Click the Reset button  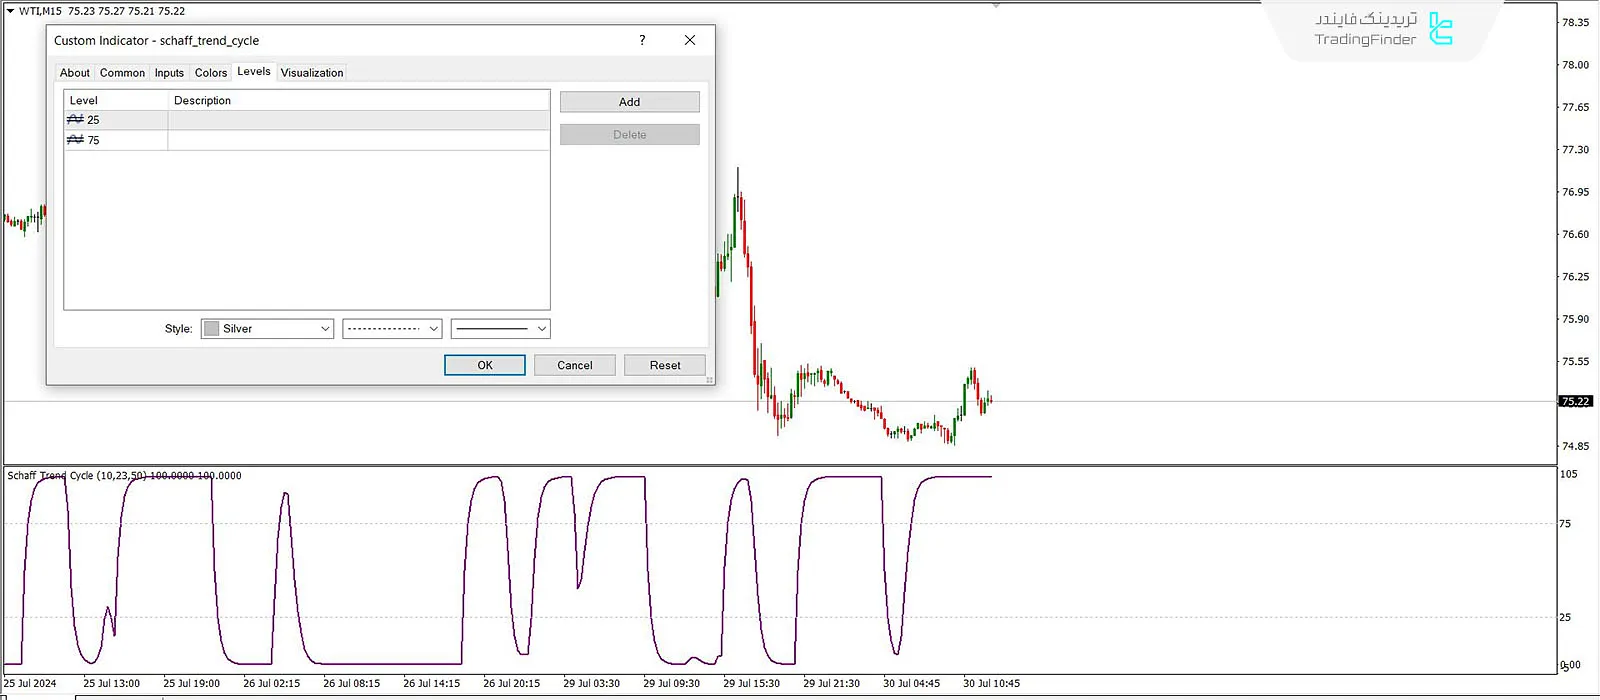point(665,366)
